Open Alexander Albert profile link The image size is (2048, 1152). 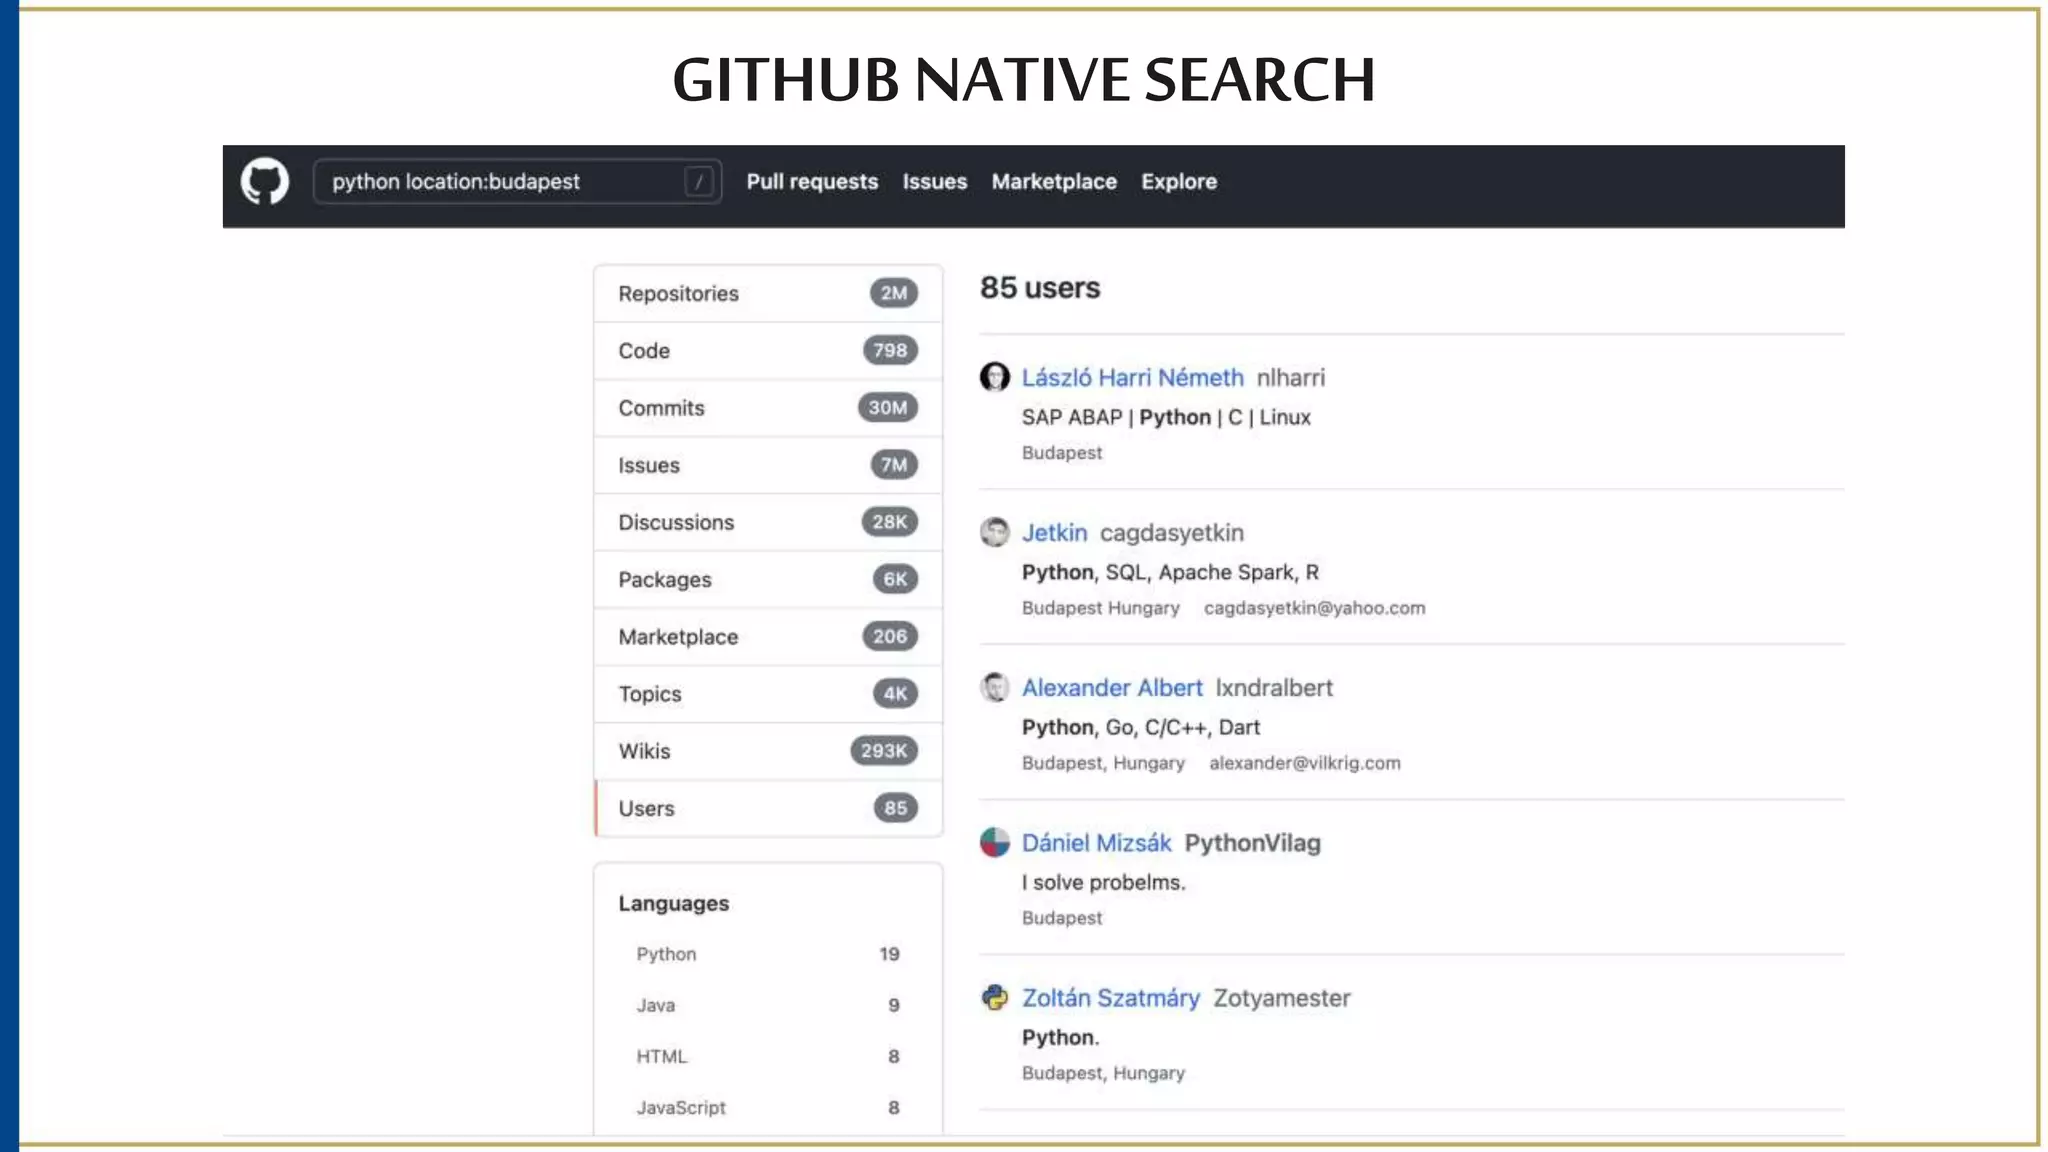pyautogui.click(x=1112, y=688)
